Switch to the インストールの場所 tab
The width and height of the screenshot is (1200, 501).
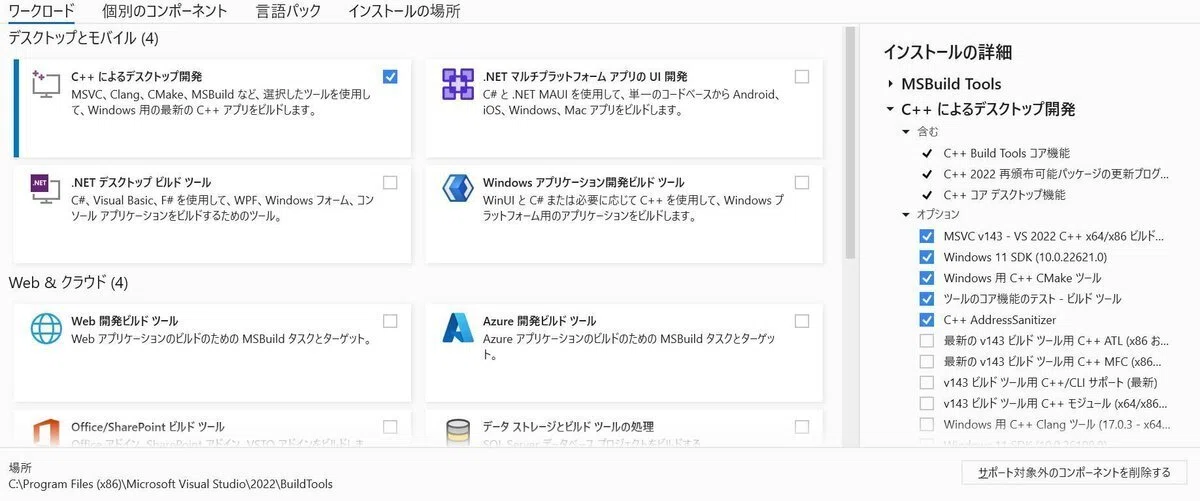tap(404, 12)
